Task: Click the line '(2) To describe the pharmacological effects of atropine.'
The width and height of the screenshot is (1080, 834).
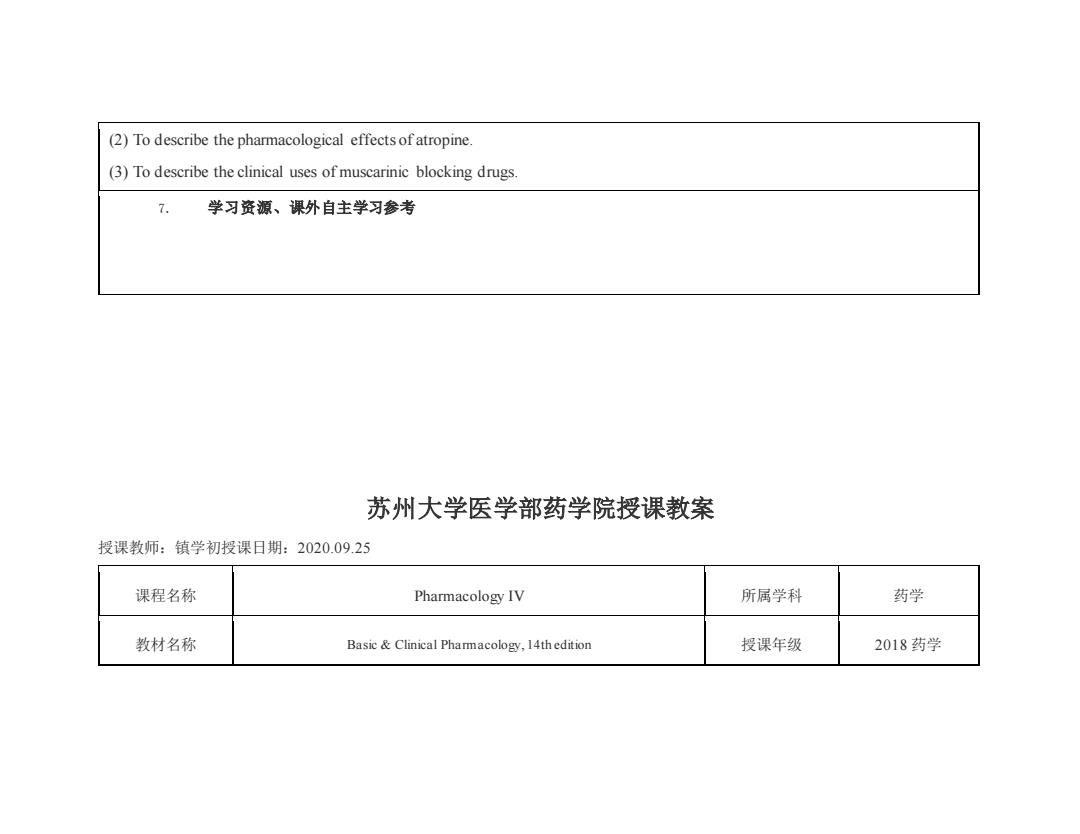Action: pyautogui.click(x=291, y=140)
